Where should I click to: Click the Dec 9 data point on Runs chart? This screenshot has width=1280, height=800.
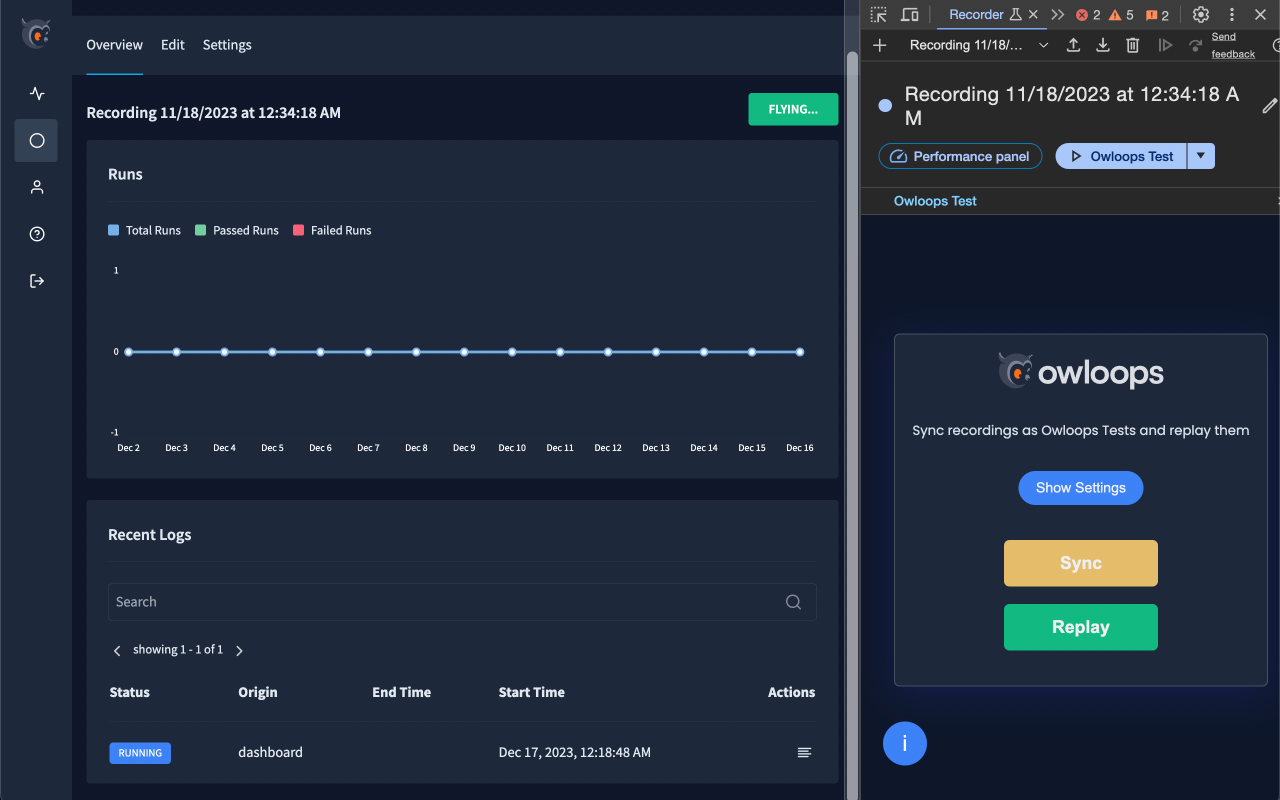464,352
